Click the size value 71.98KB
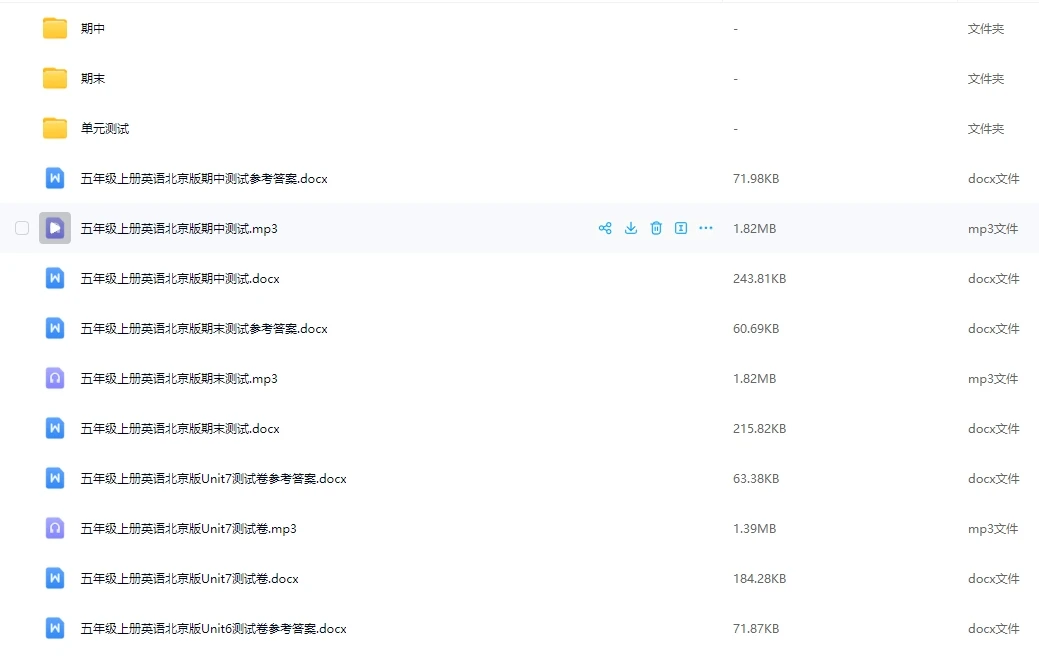 coord(756,179)
